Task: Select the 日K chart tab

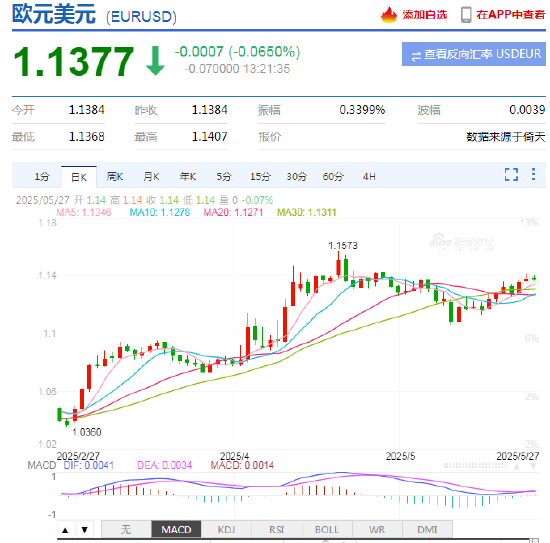Action: click(79, 177)
